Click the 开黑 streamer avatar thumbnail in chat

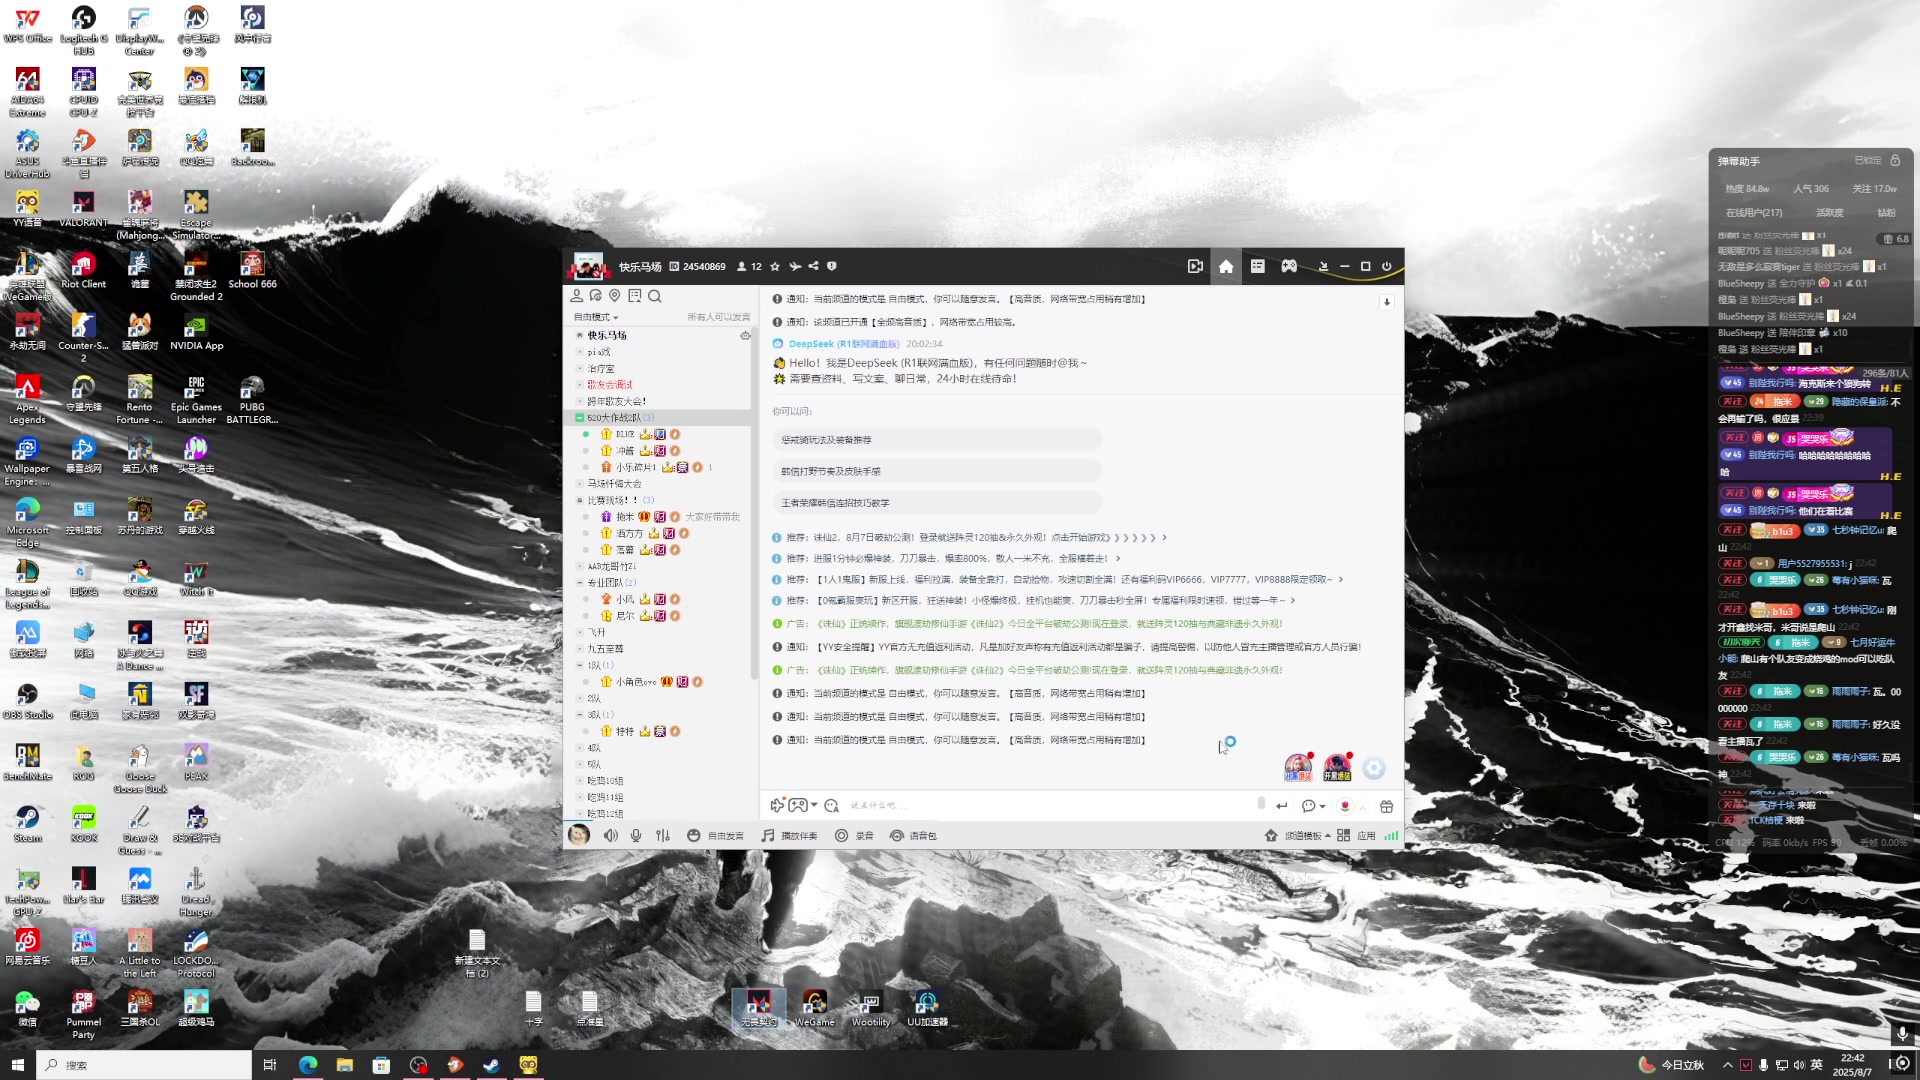1337,767
